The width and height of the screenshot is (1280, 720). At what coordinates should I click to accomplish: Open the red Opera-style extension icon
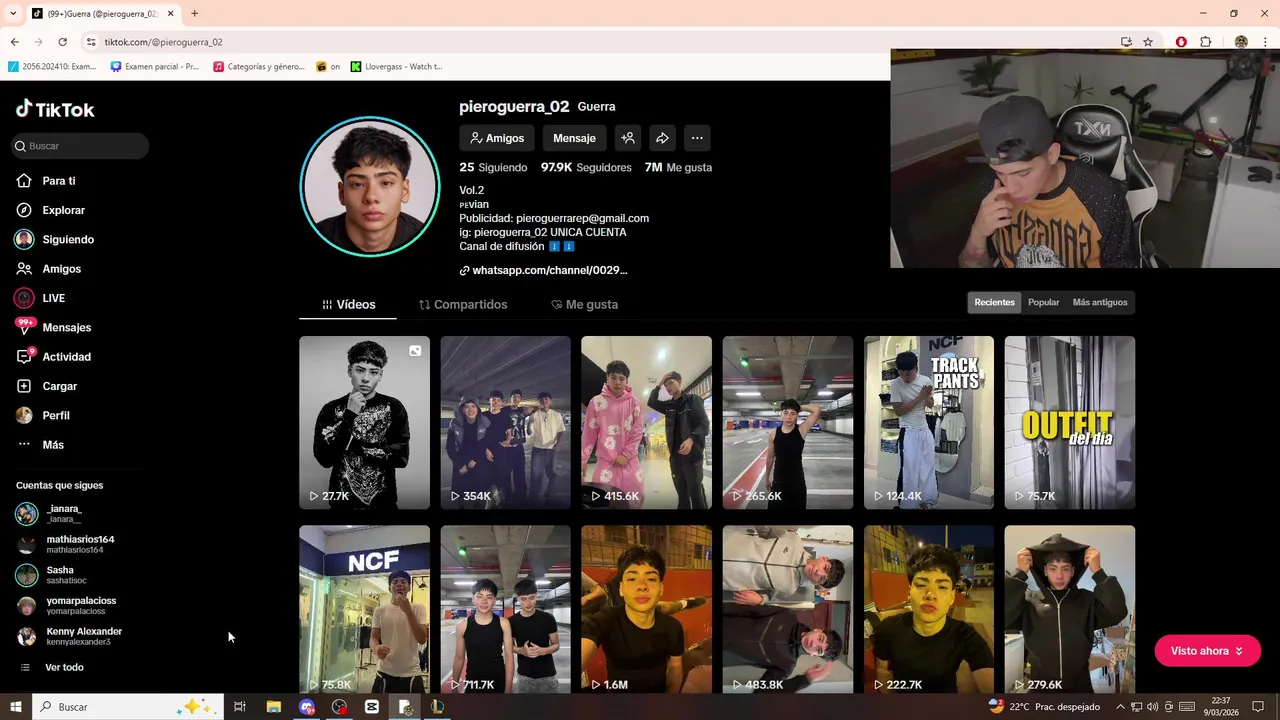pyautogui.click(x=1181, y=42)
